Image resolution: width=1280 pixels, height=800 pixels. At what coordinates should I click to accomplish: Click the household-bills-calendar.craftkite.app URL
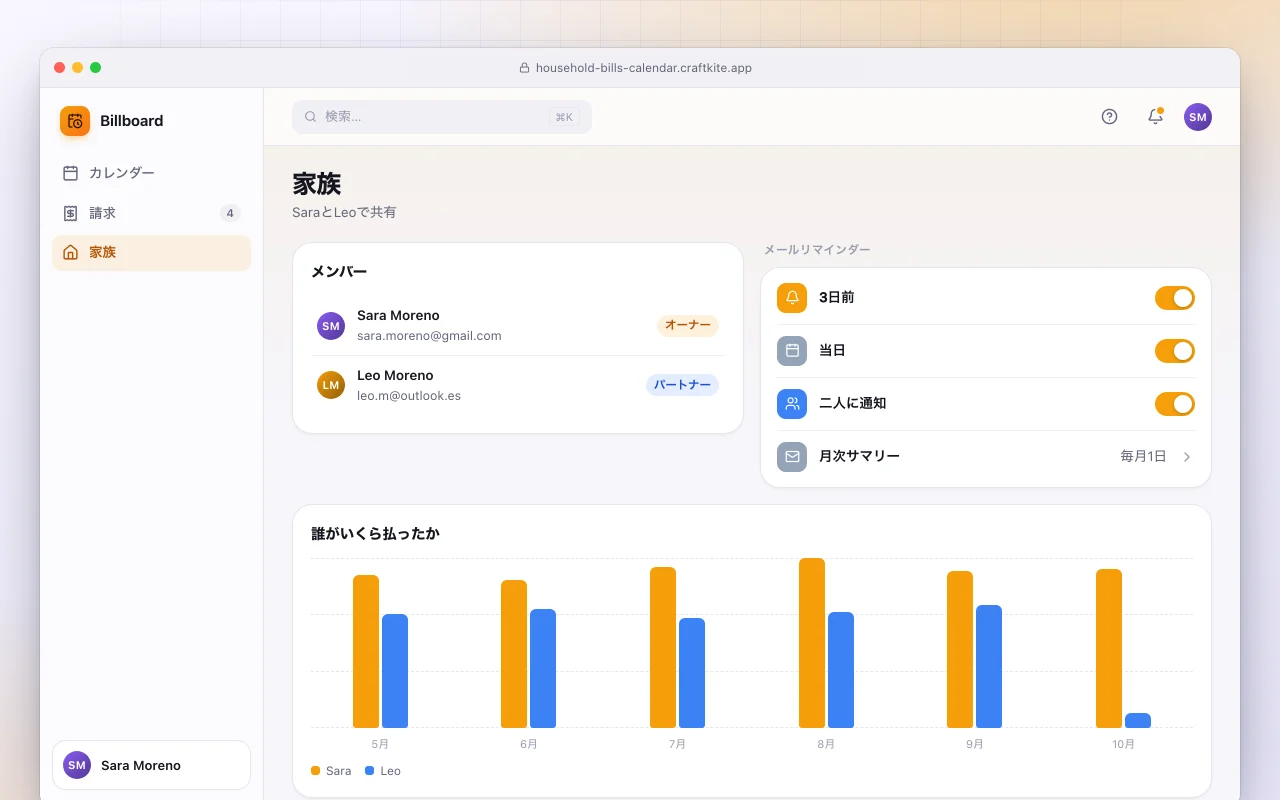644,68
